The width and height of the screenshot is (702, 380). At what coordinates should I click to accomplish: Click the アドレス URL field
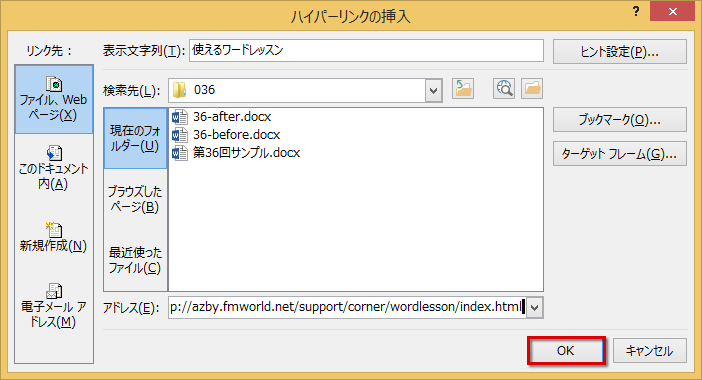pyautogui.click(x=347, y=307)
